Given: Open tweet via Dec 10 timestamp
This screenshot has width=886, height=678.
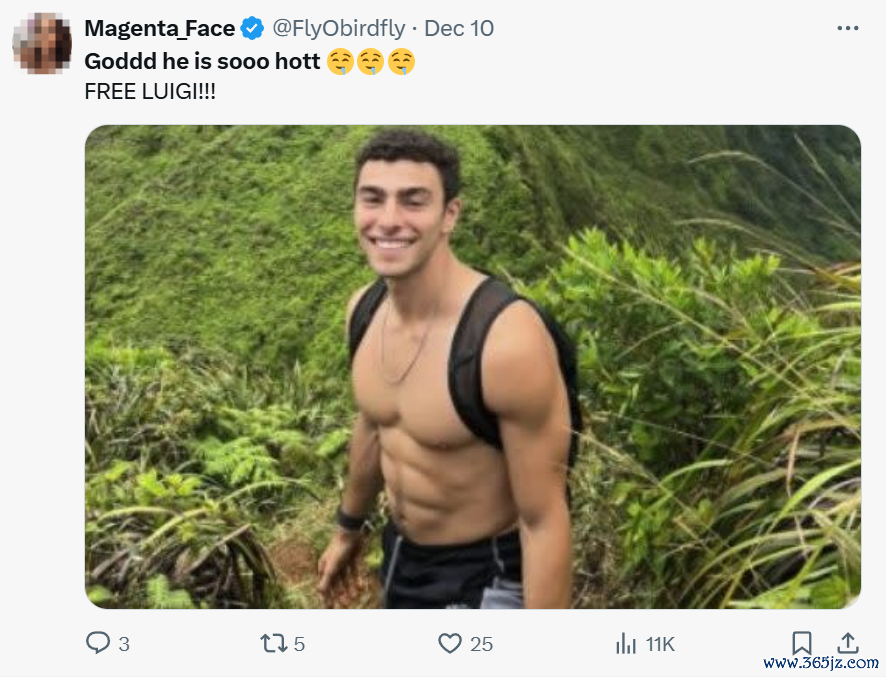Looking at the screenshot, I should 459,28.
